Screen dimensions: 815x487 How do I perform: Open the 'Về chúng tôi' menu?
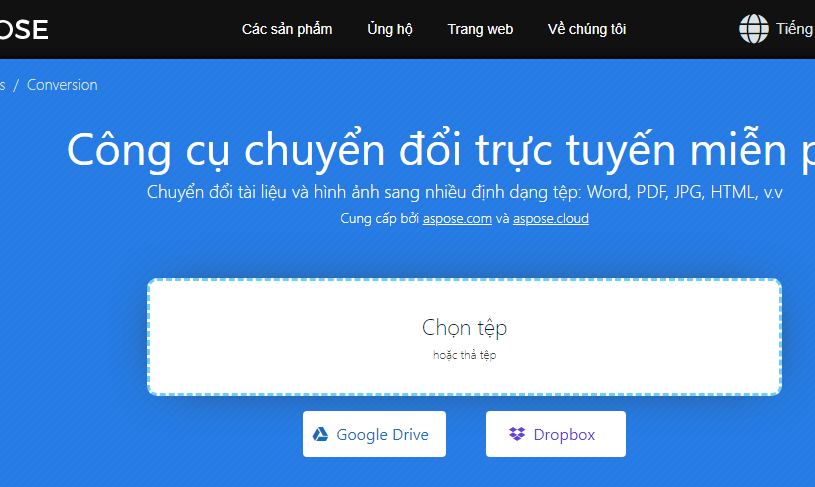point(587,29)
